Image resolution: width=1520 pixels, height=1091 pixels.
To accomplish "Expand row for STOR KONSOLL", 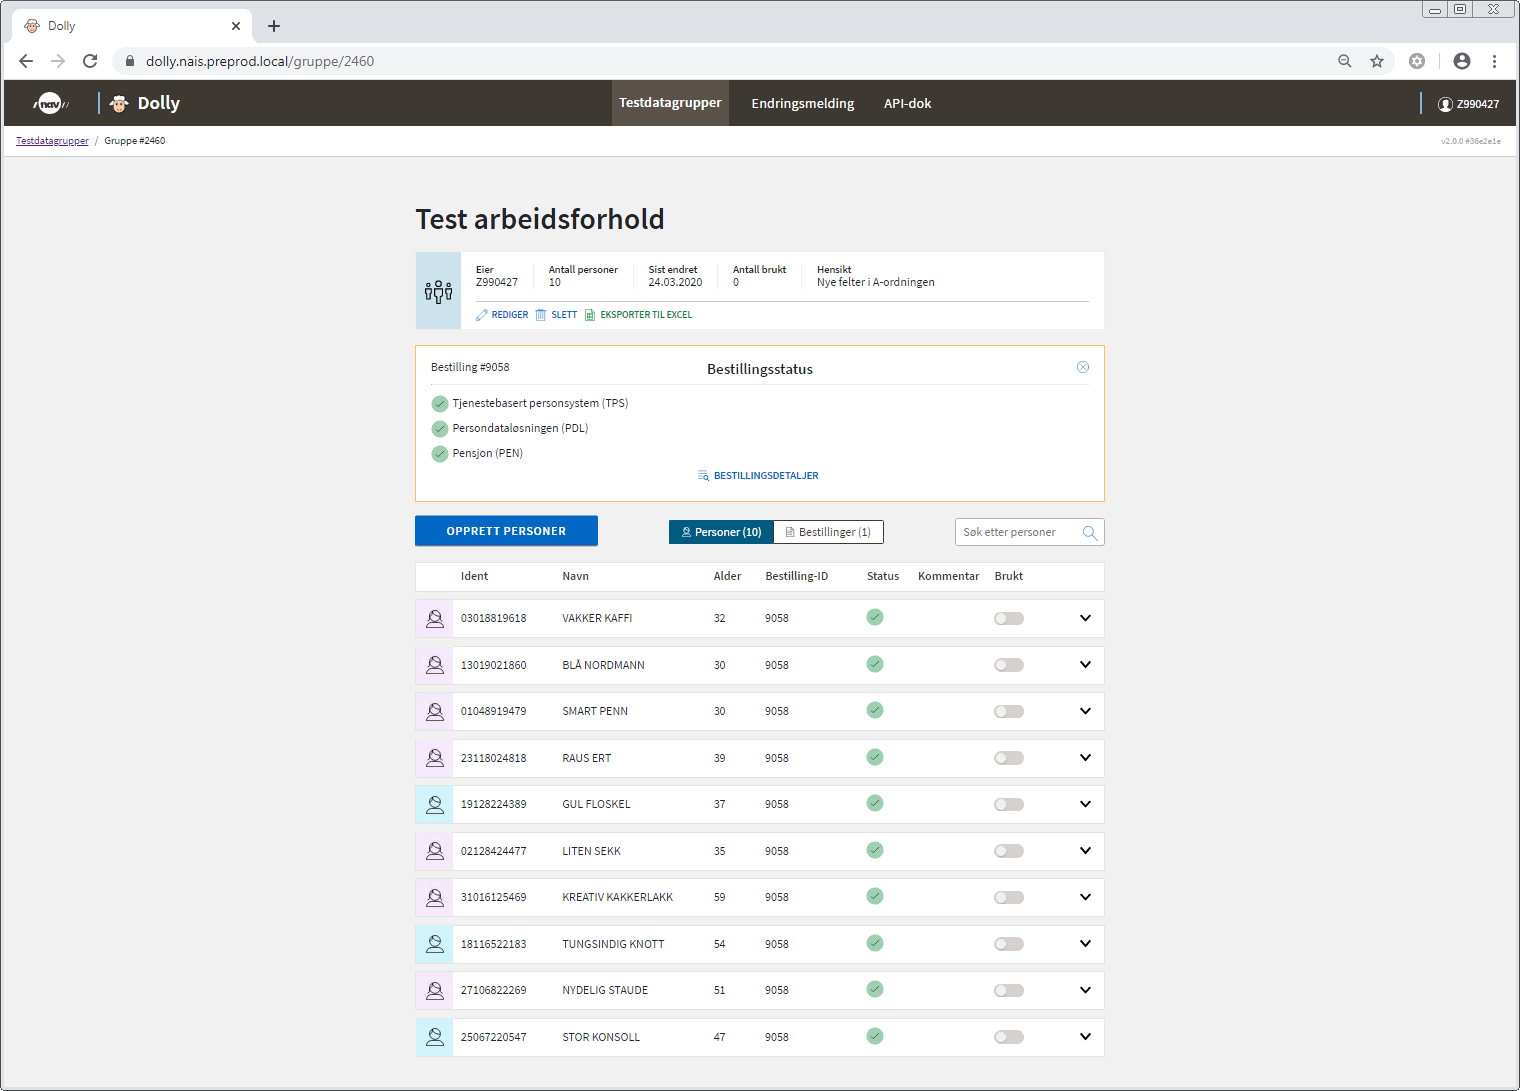I will pos(1085,1037).
